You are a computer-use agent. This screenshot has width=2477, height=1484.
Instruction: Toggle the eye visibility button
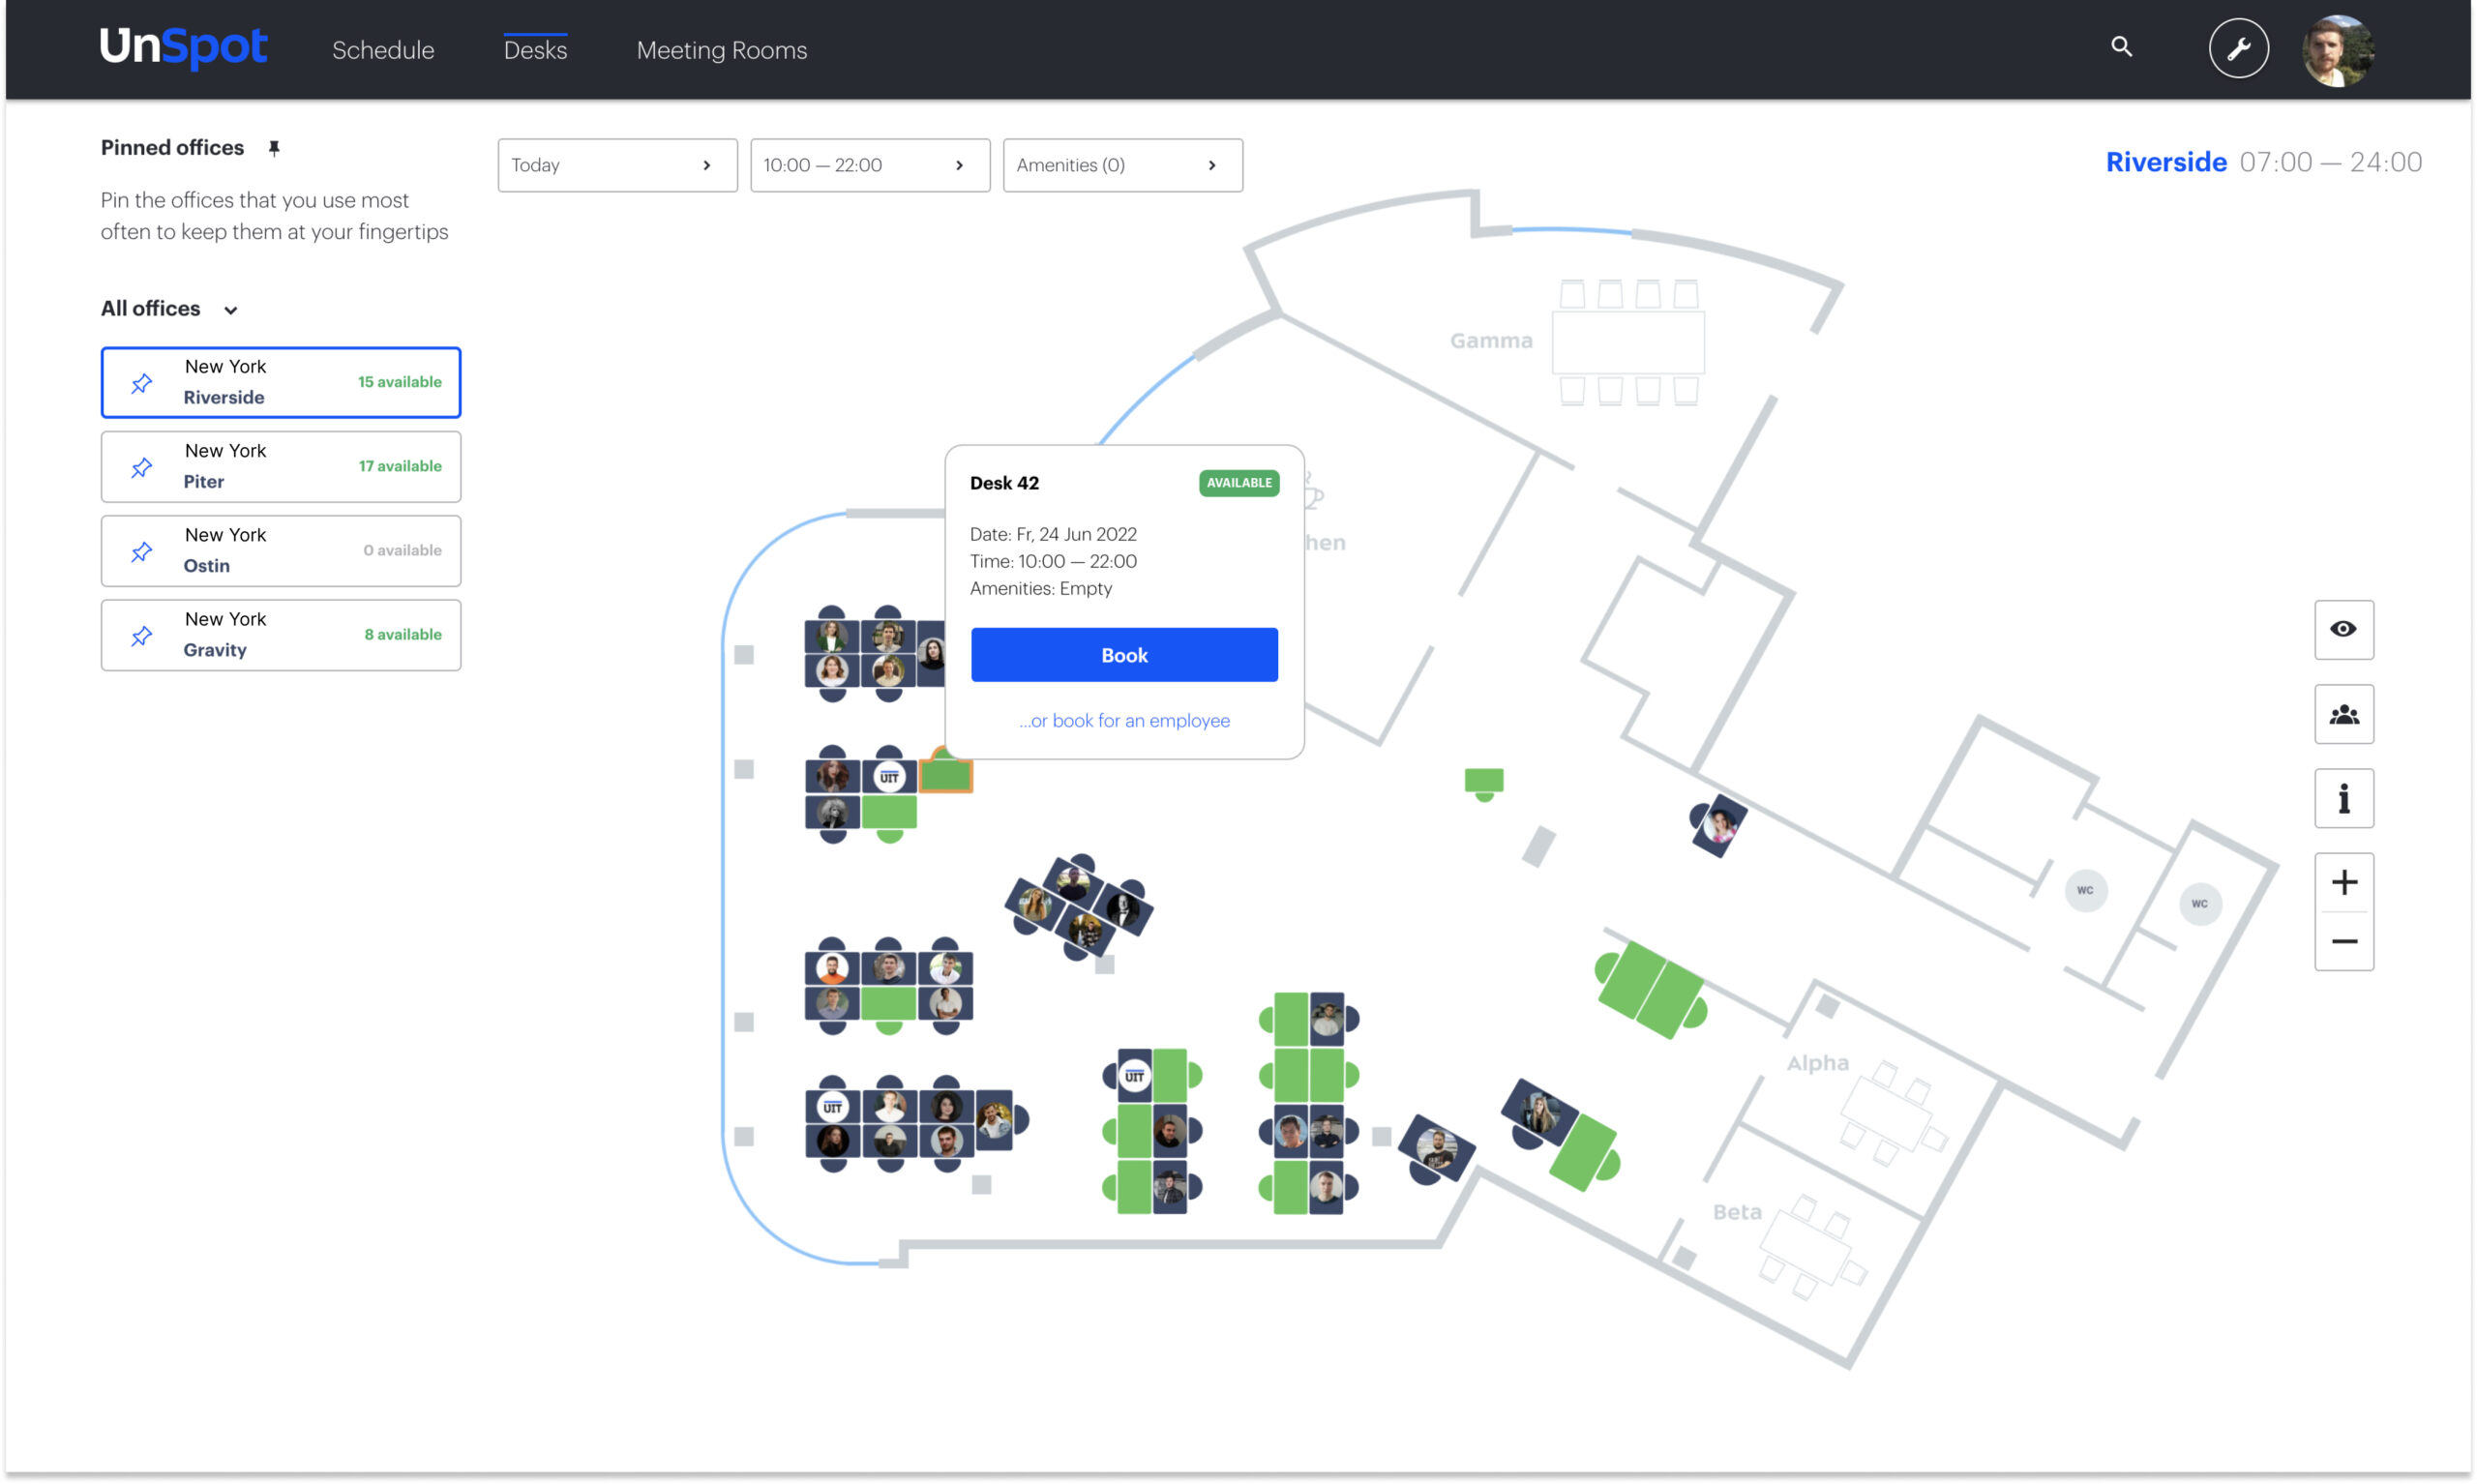(x=2343, y=629)
